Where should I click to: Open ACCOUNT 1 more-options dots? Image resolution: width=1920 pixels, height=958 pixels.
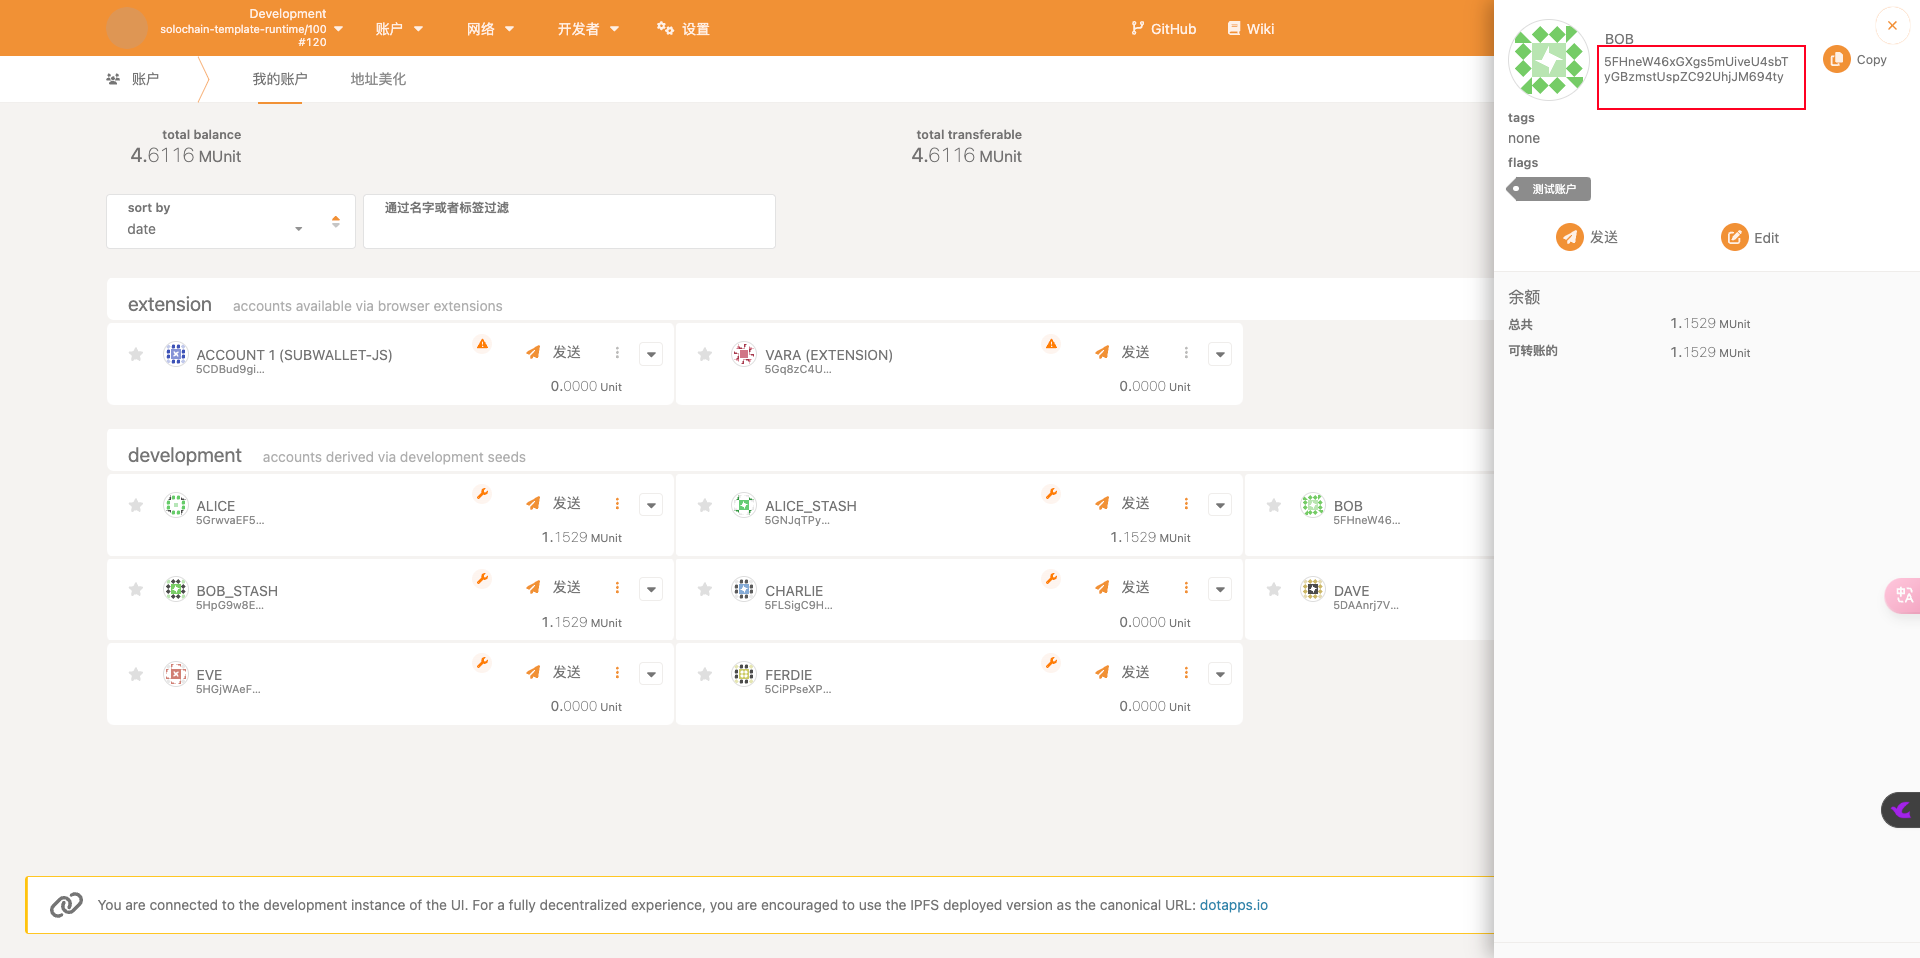pyautogui.click(x=617, y=353)
